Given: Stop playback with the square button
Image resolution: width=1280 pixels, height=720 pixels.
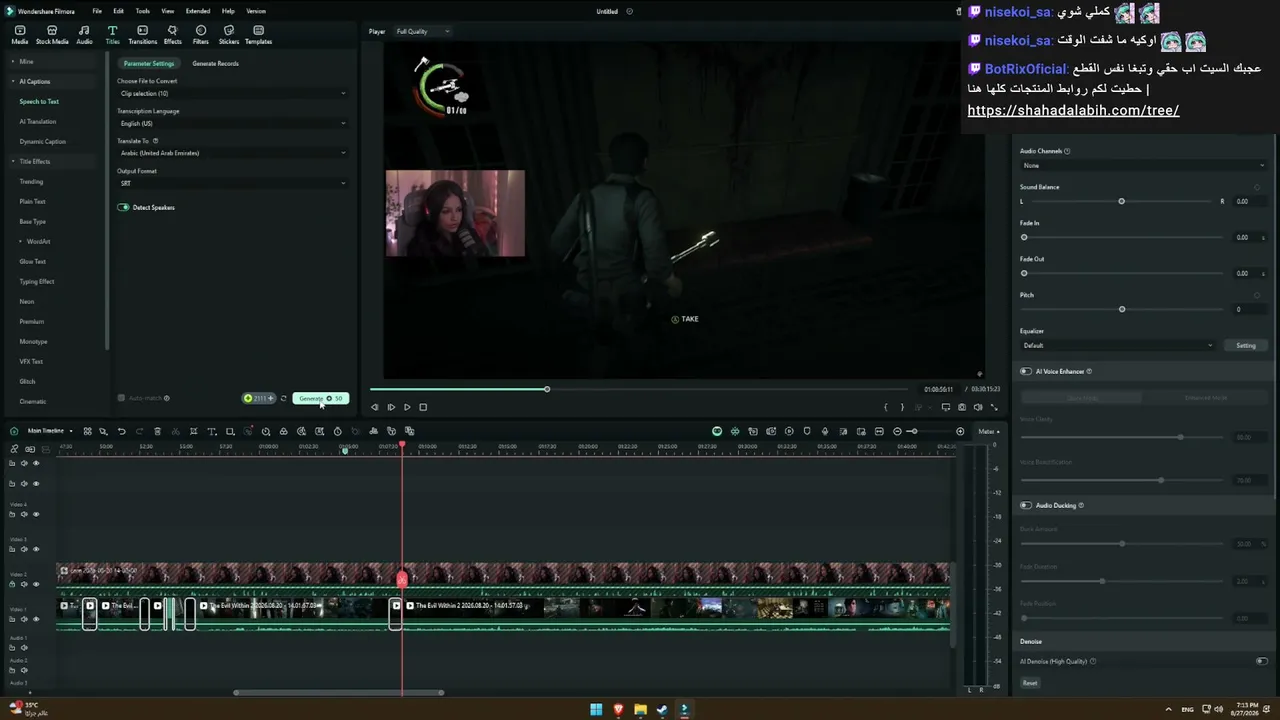Looking at the screenshot, I should click(x=423, y=407).
